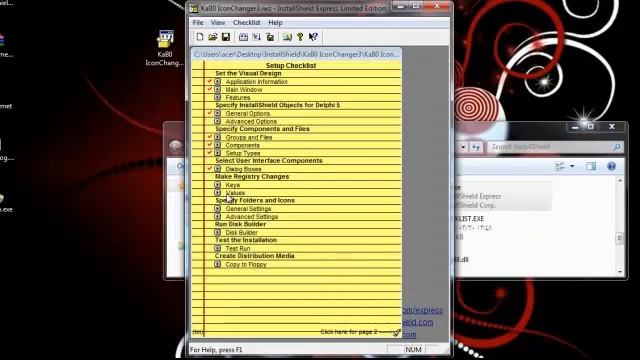The width and height of the screenshot is (640, 360).
Task: Open an existing project via the folder icon
Action: pyautogui.click(x=213, y=37)
